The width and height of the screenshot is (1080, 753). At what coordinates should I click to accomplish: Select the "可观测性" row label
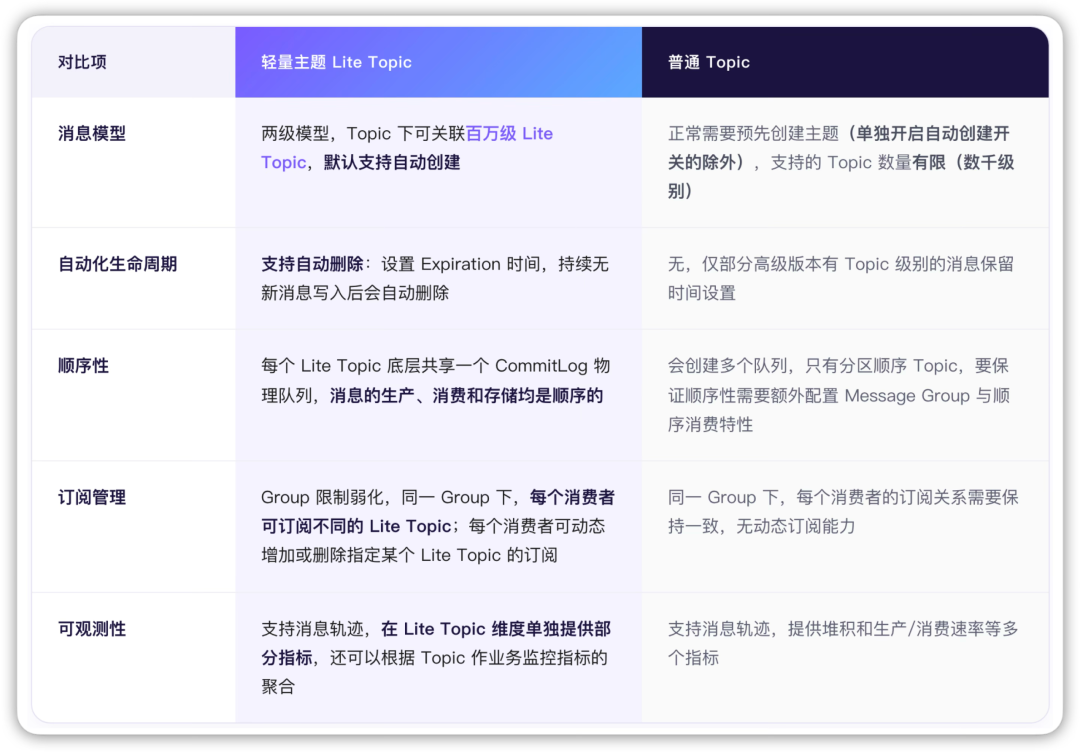tap(92, 629)
